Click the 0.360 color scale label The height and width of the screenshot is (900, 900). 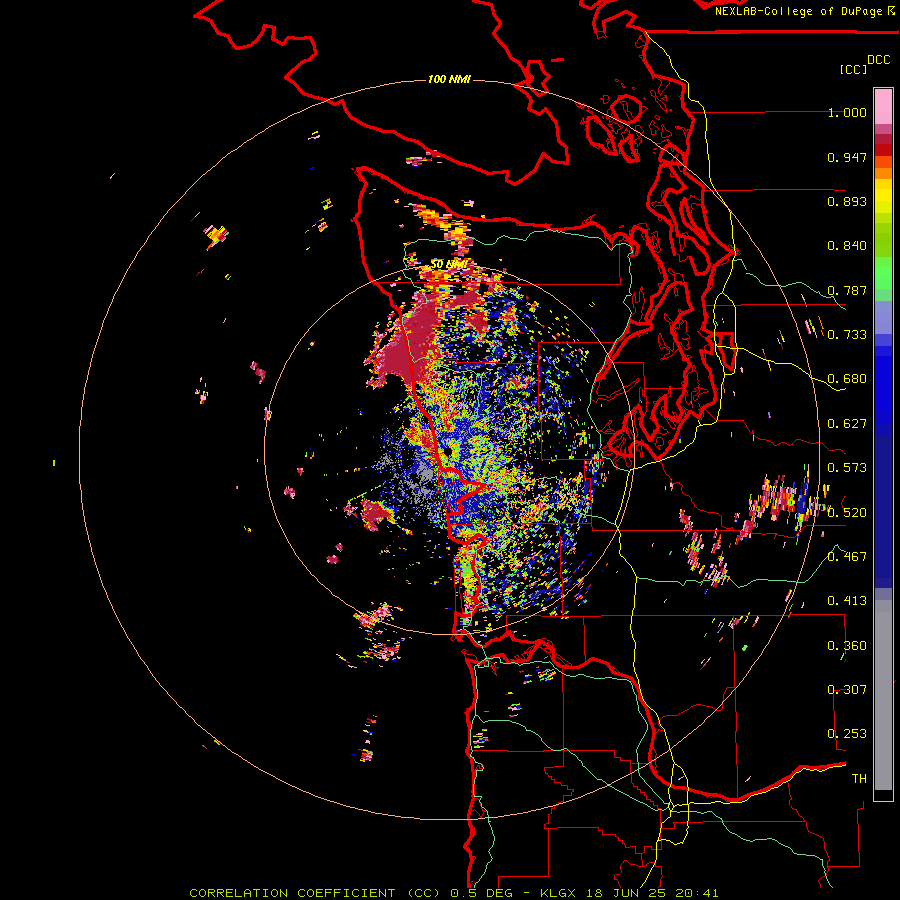click(847, 646)
